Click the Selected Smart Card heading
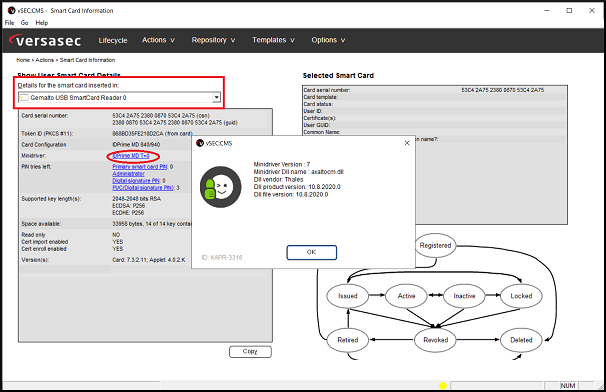 pos(338,76)
